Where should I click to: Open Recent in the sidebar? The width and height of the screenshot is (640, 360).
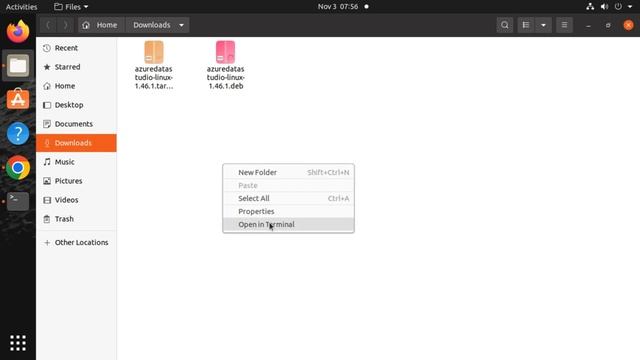point(76,48)
